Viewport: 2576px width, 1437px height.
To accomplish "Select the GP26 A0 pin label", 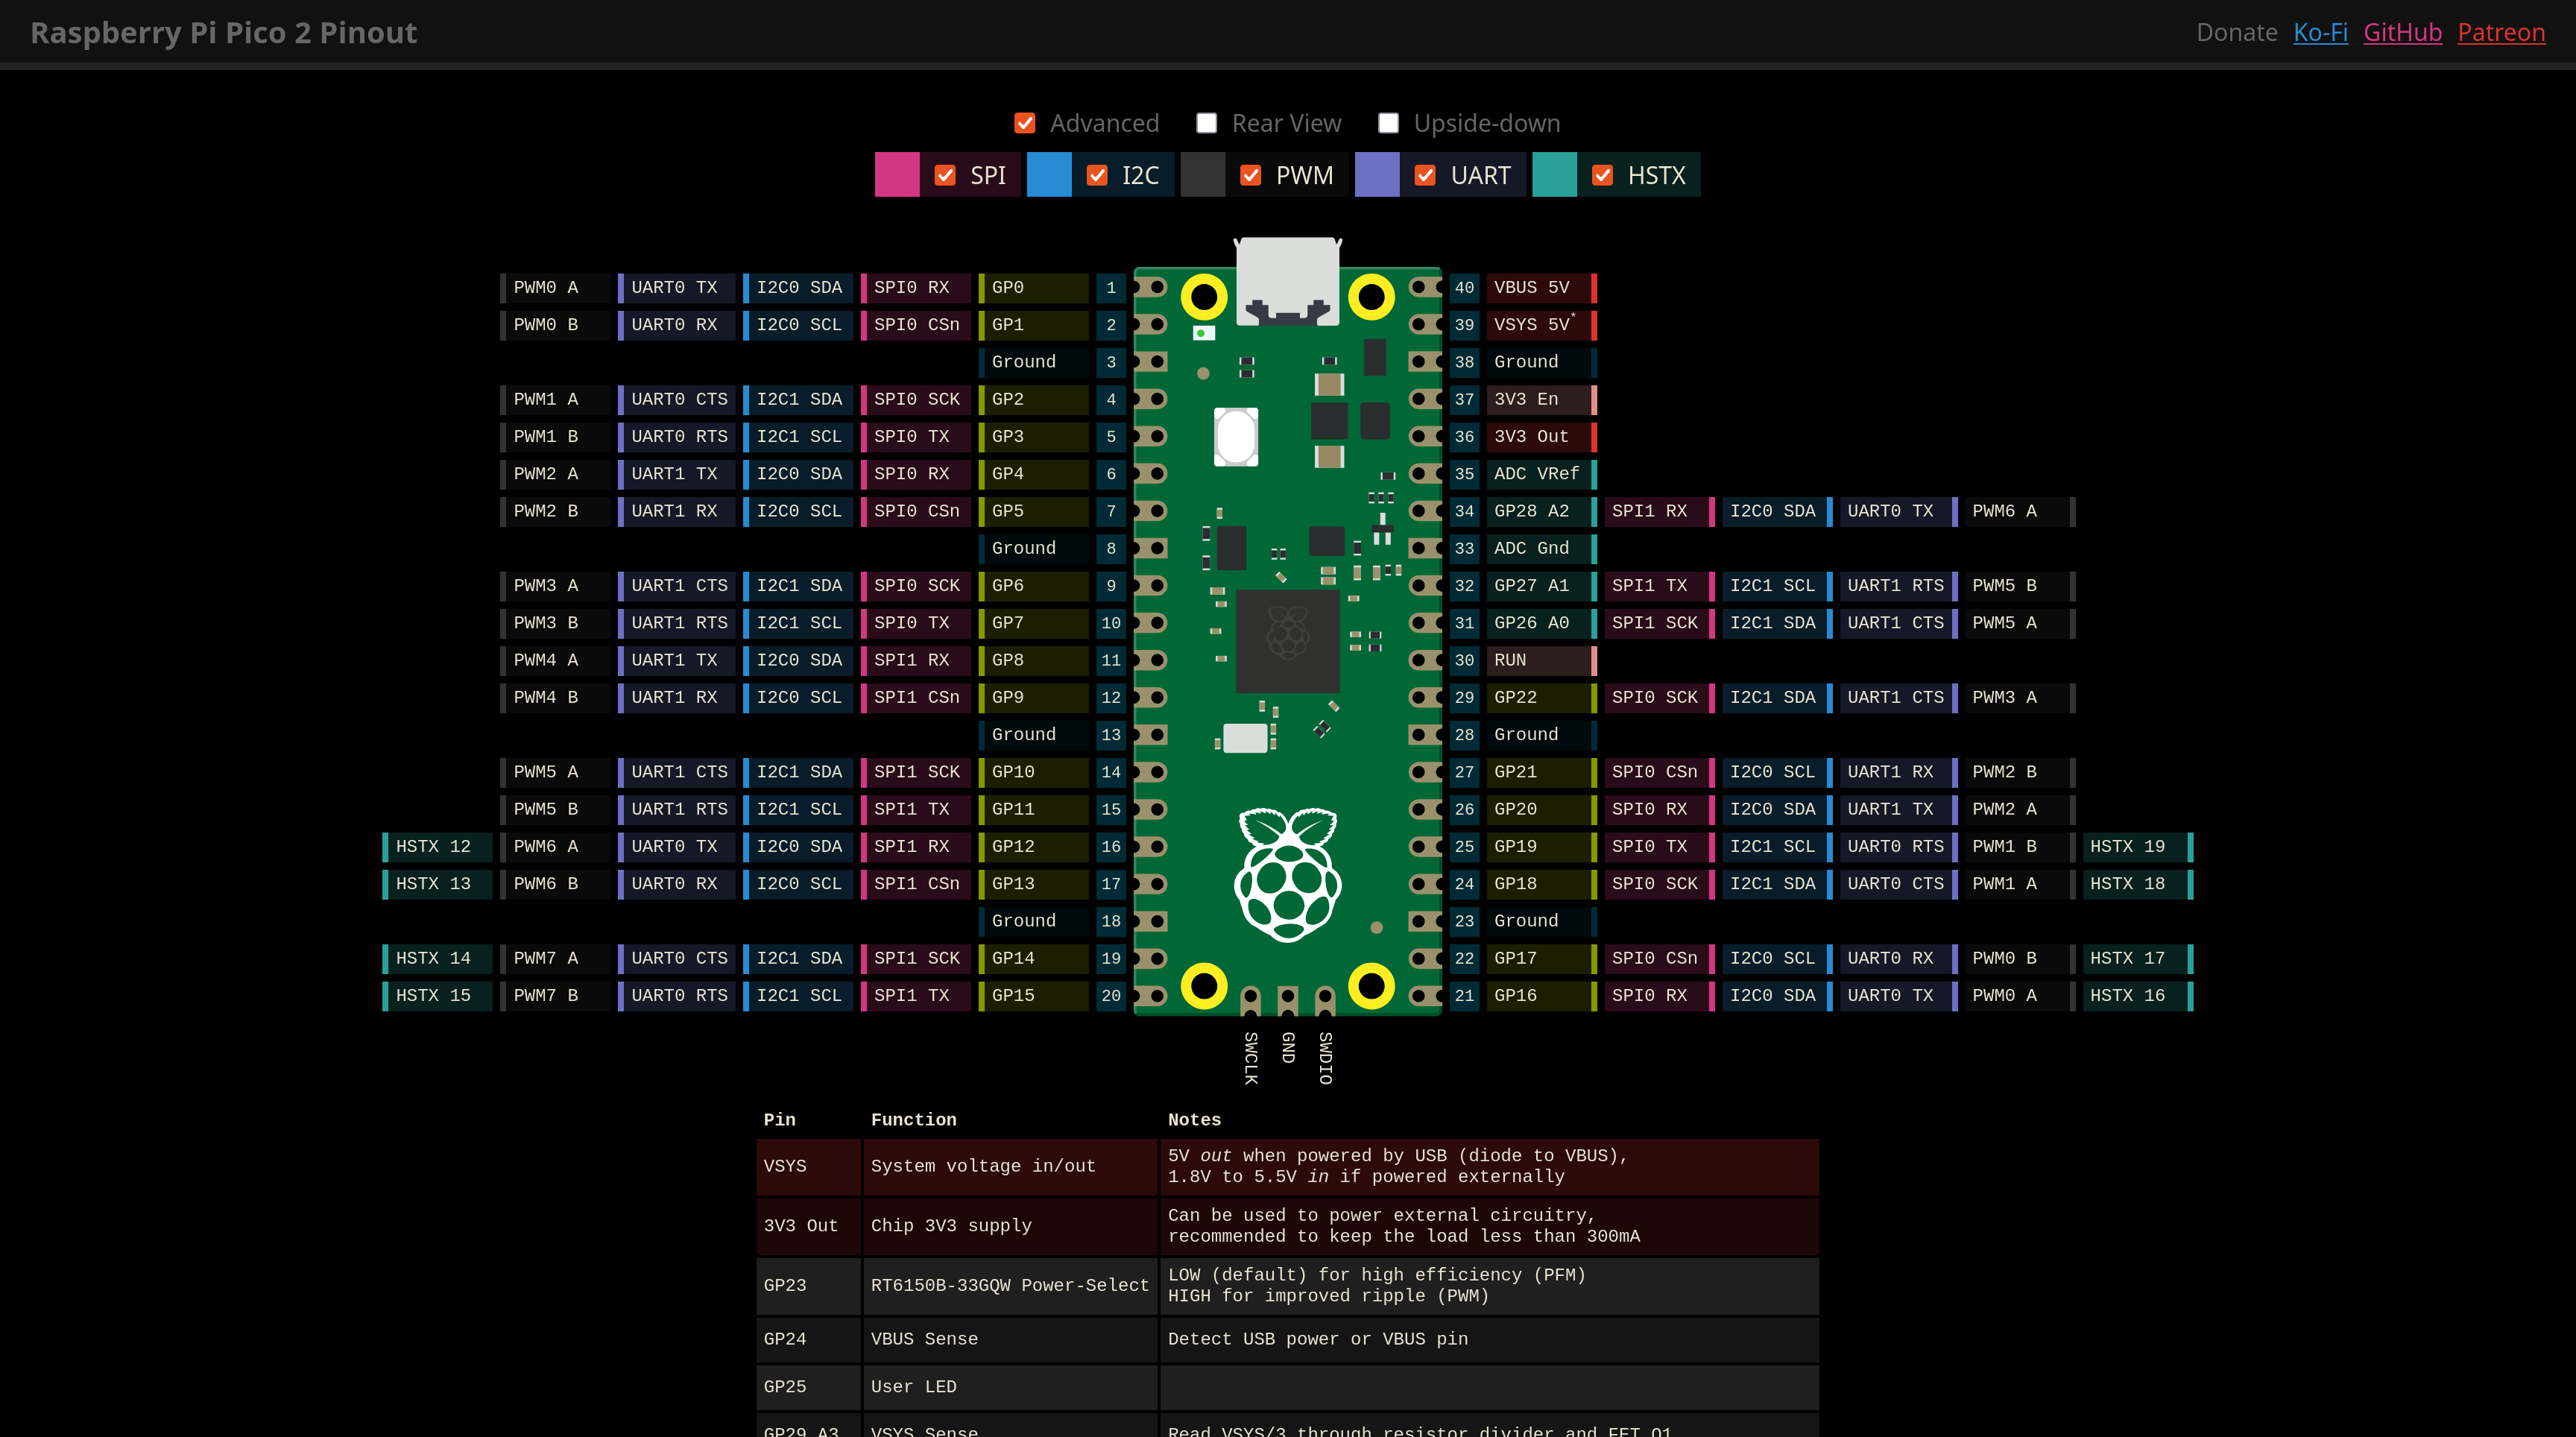I will pos(1541,622).
